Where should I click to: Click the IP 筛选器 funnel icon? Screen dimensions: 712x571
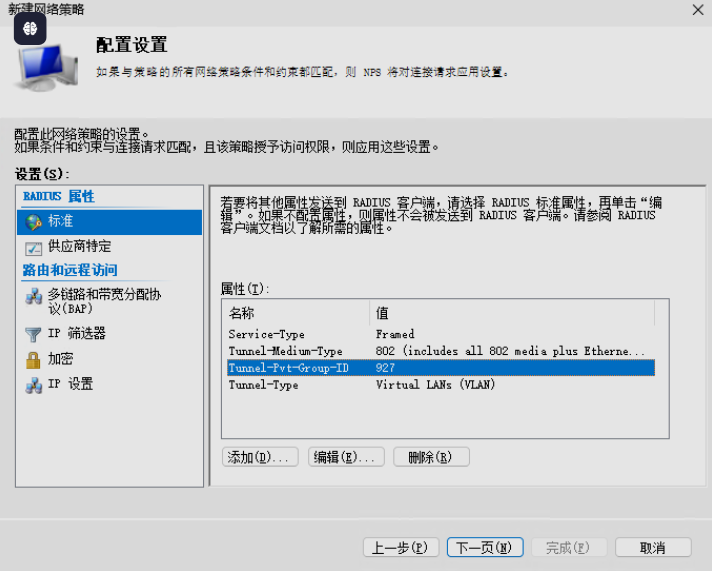[x=33, y=334]
